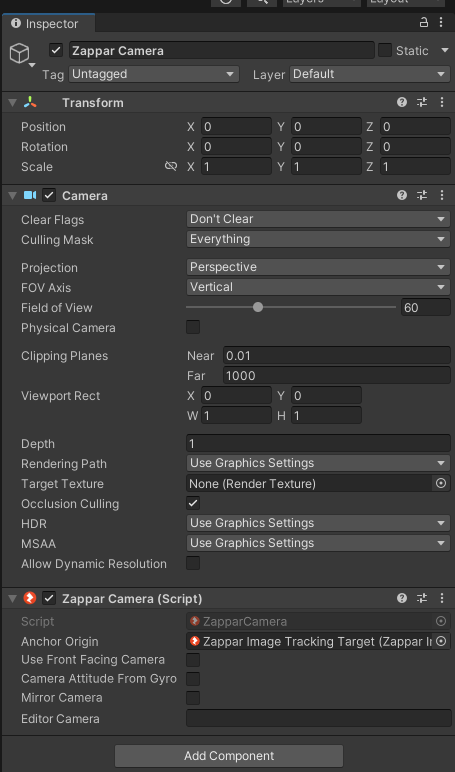This screenshot has height=772, width=455.
Task: Open Transform component help icon
Action: pyautogui.click(x=402, y=102)
